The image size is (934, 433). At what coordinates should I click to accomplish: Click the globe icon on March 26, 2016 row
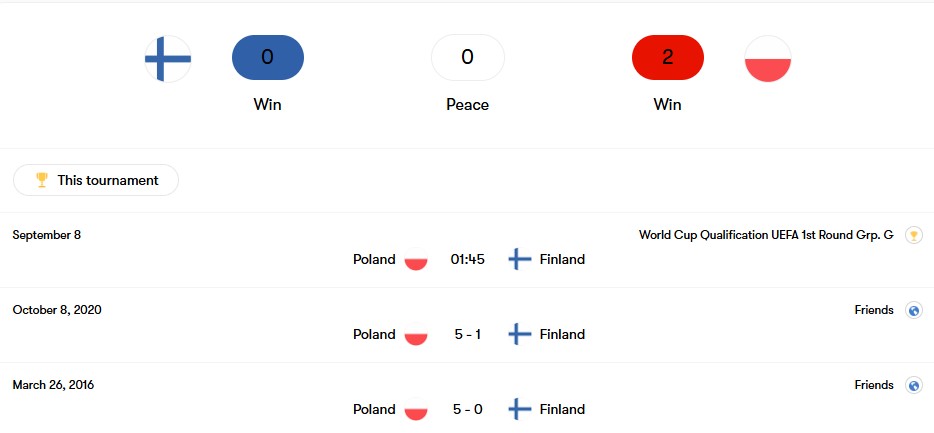pos(914,385)
